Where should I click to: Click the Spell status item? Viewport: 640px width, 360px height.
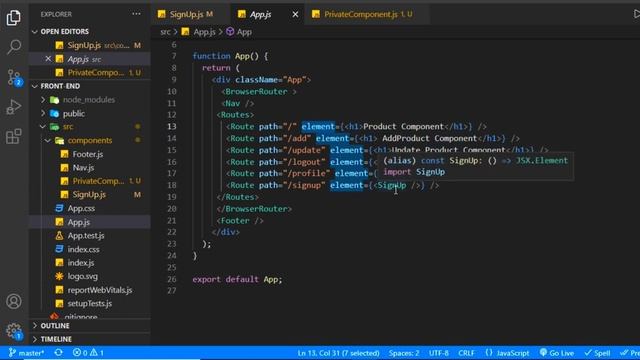[597, 353]
